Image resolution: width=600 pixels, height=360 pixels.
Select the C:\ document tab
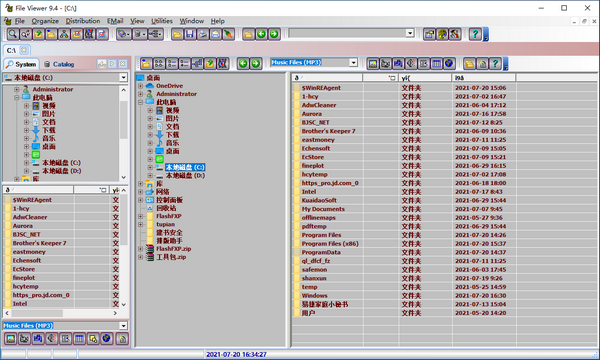(x=16, y=50)
